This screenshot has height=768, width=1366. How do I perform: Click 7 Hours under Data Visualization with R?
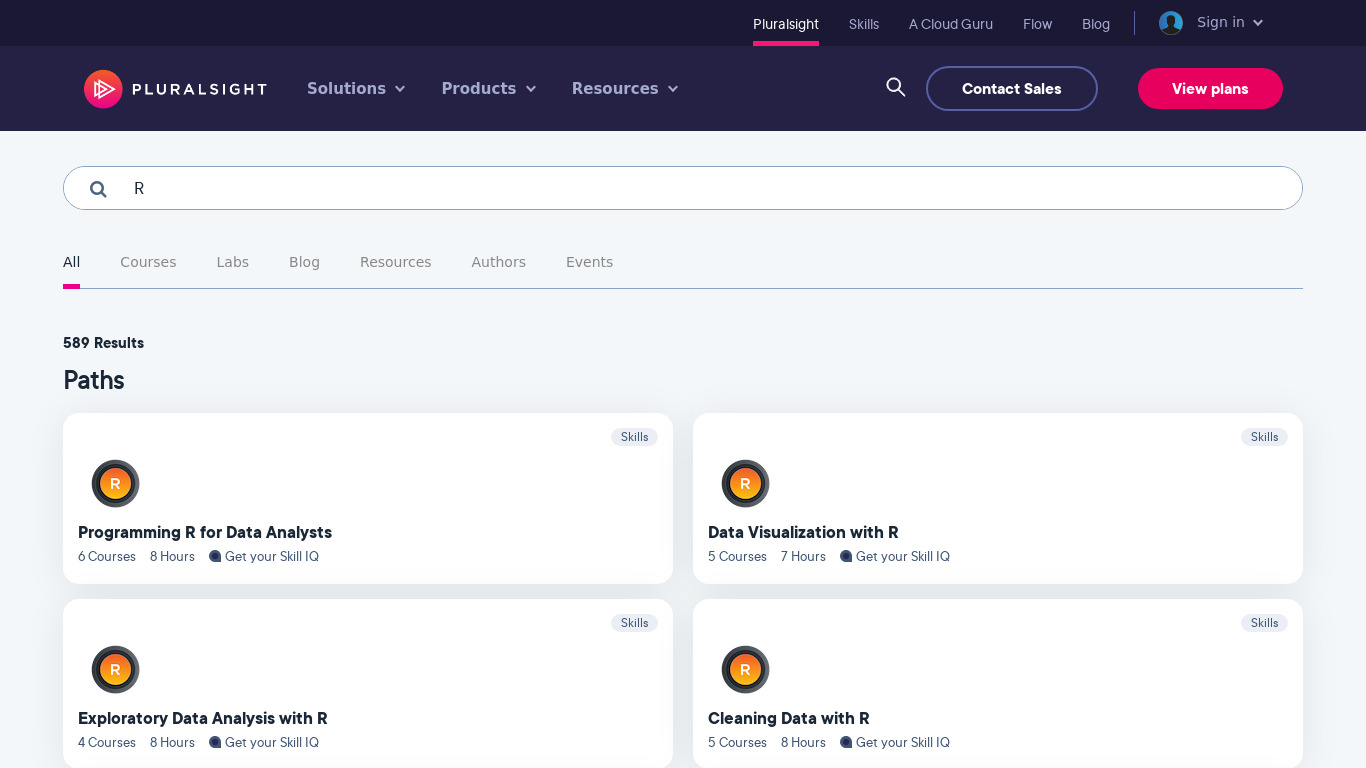(x=803, y=557)
